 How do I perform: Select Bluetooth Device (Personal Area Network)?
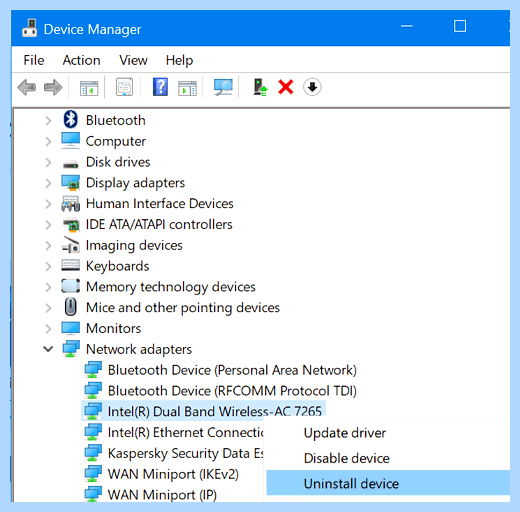click(x=232, y=370)
